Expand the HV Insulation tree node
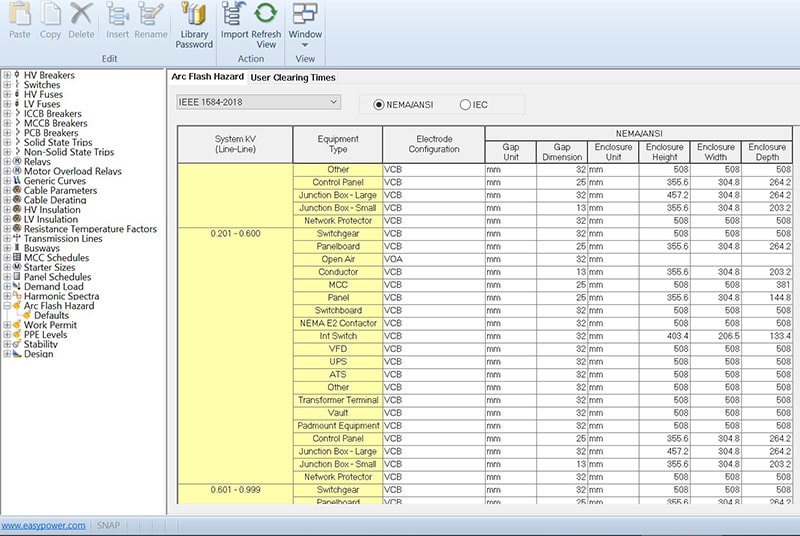 (x=7, y=210)
